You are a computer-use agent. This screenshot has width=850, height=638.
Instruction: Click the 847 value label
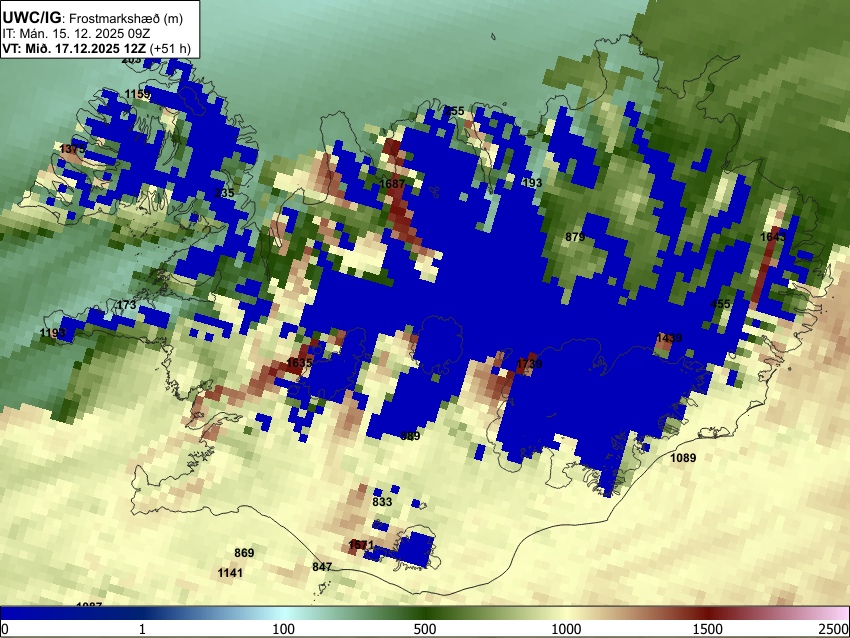322,567
